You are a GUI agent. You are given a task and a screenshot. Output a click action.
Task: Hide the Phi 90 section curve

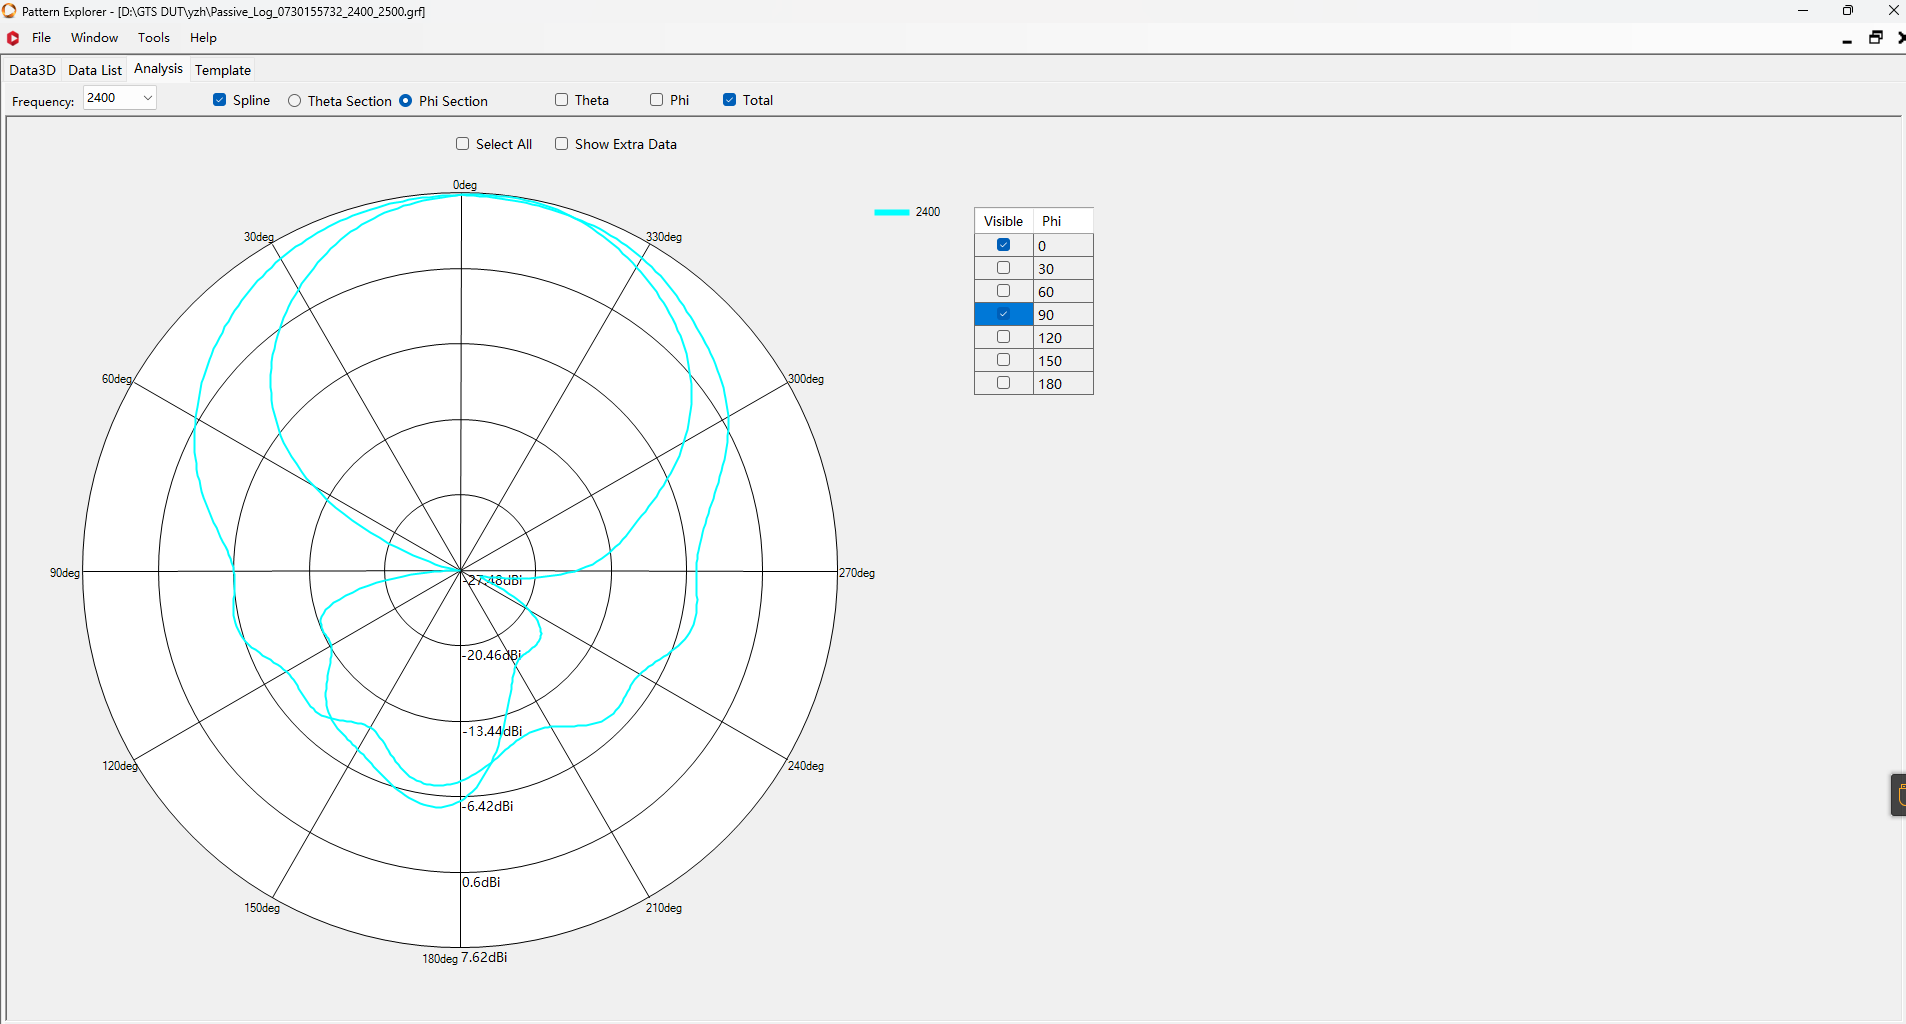tap(1004, 314)
